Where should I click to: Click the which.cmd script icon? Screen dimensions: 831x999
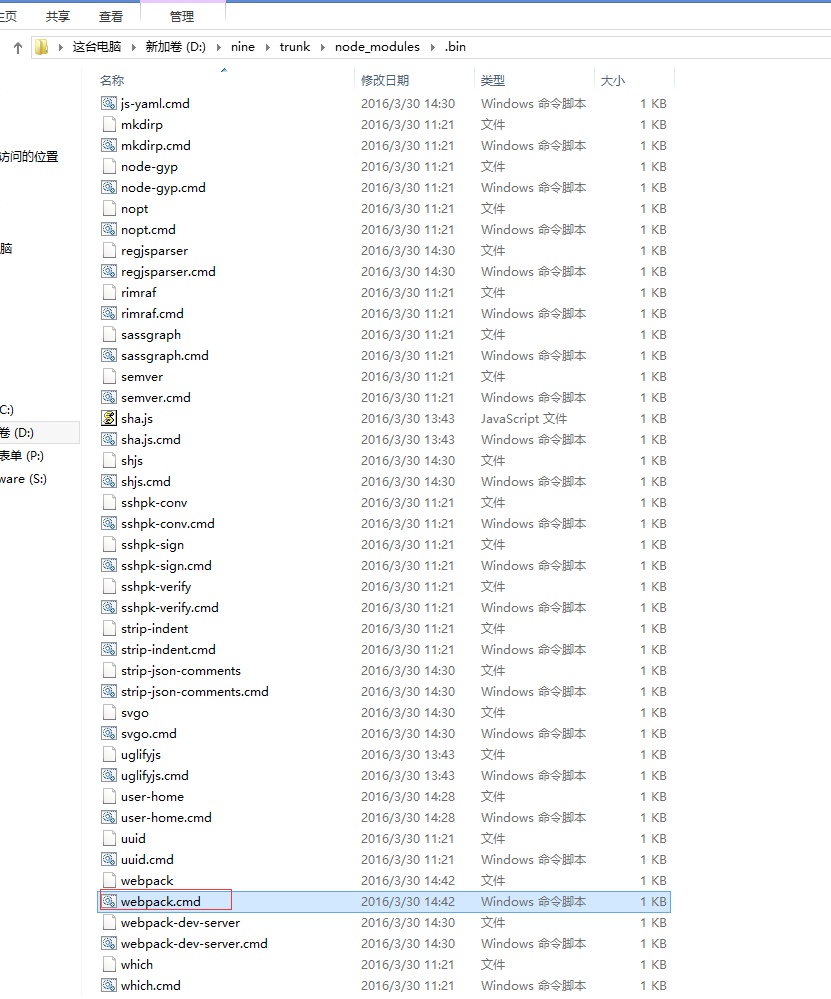point(109,986)
